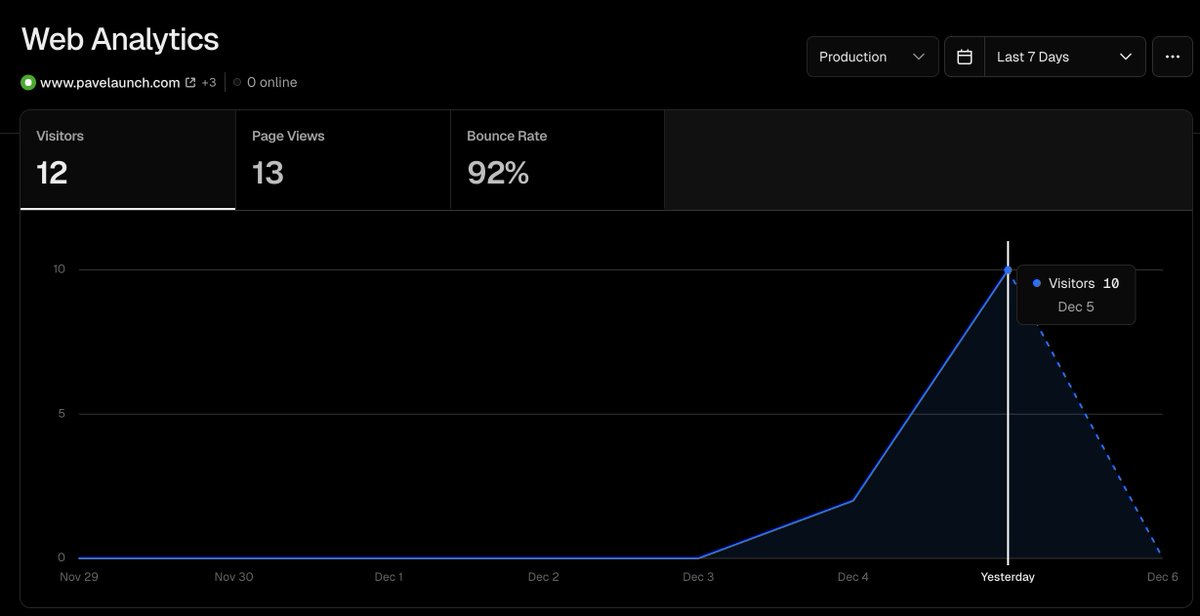The width and height of the screenshot is (1200, 616).
Task: Click the green status icon beside the domain
Action: click(x=28, y=82)
